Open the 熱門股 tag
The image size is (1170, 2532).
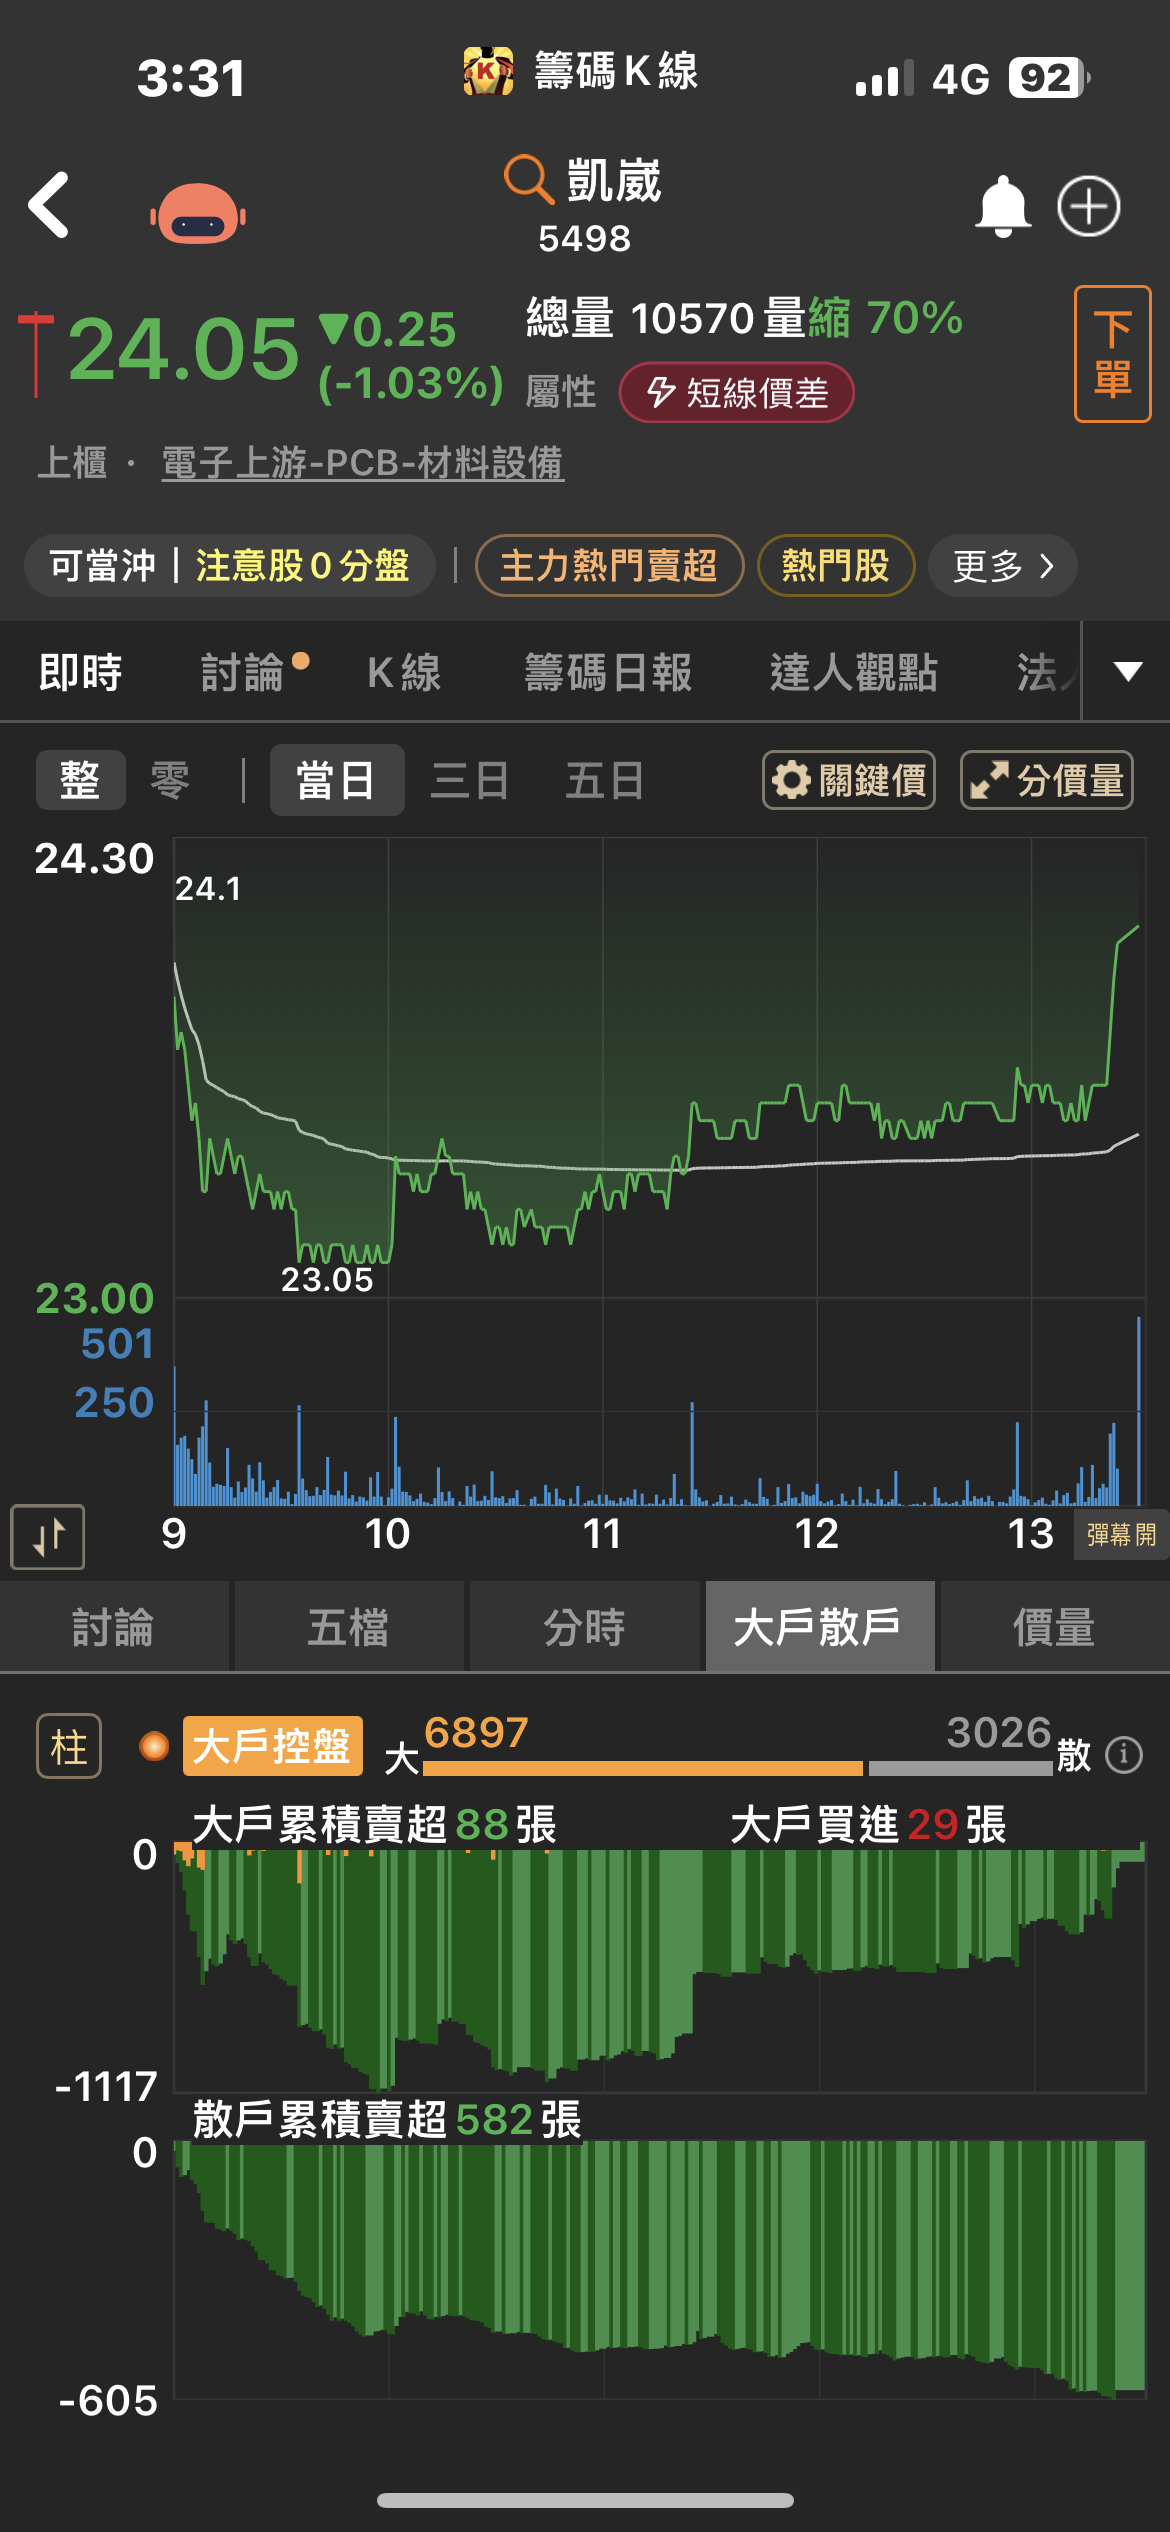click(x=836, y=566)
